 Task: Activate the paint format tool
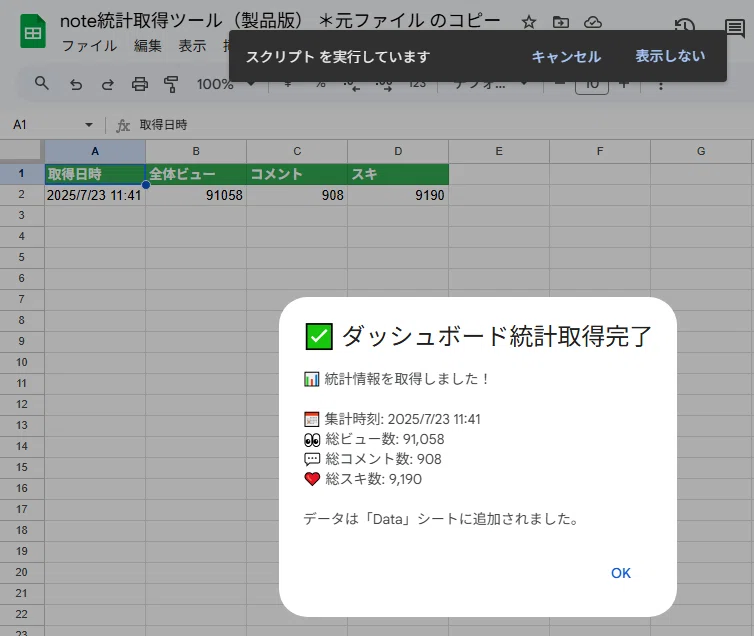171,85
